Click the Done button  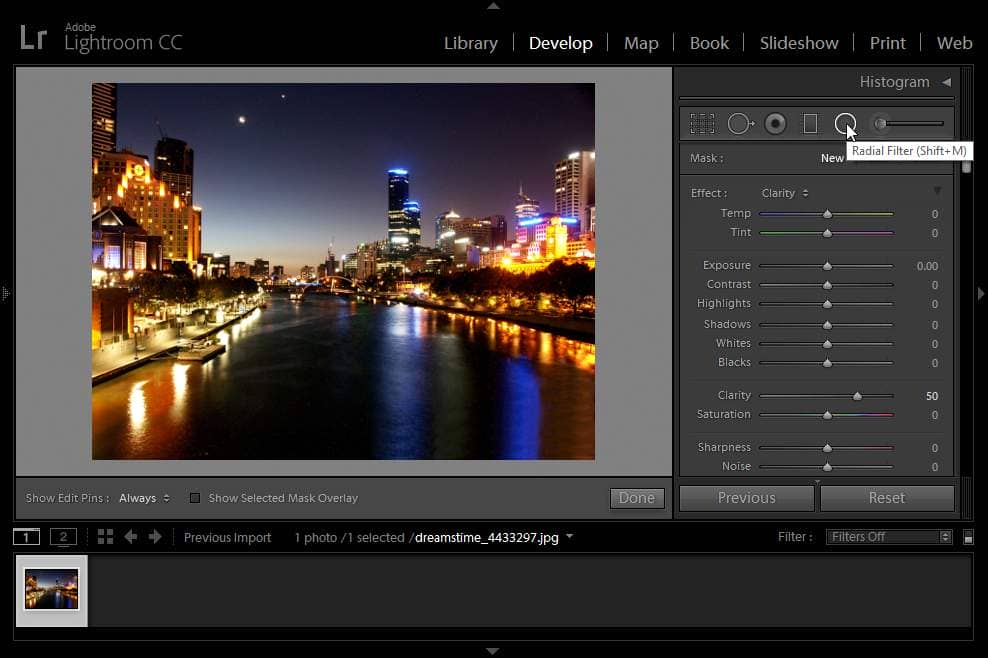point(637,498)
